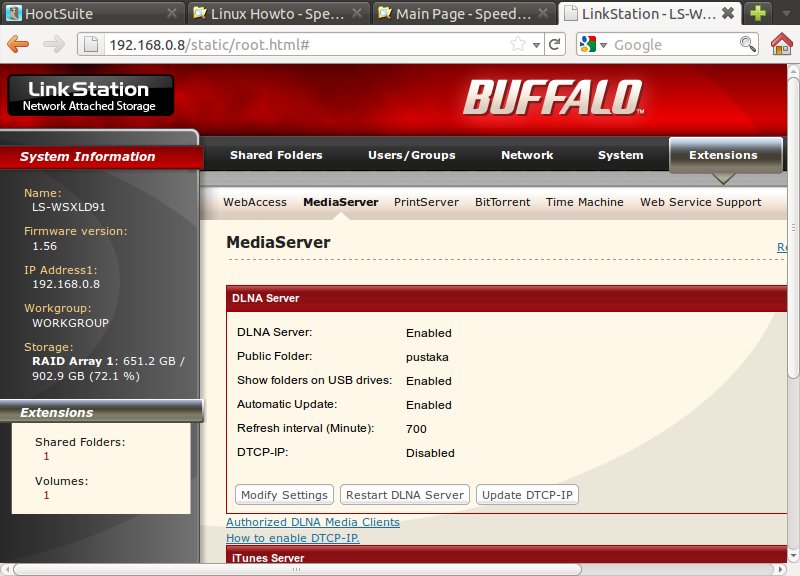The height and width of the screenshot is (576, 800).
Task: Click the WORKGROUP value
Action: [x=70, y=323]
